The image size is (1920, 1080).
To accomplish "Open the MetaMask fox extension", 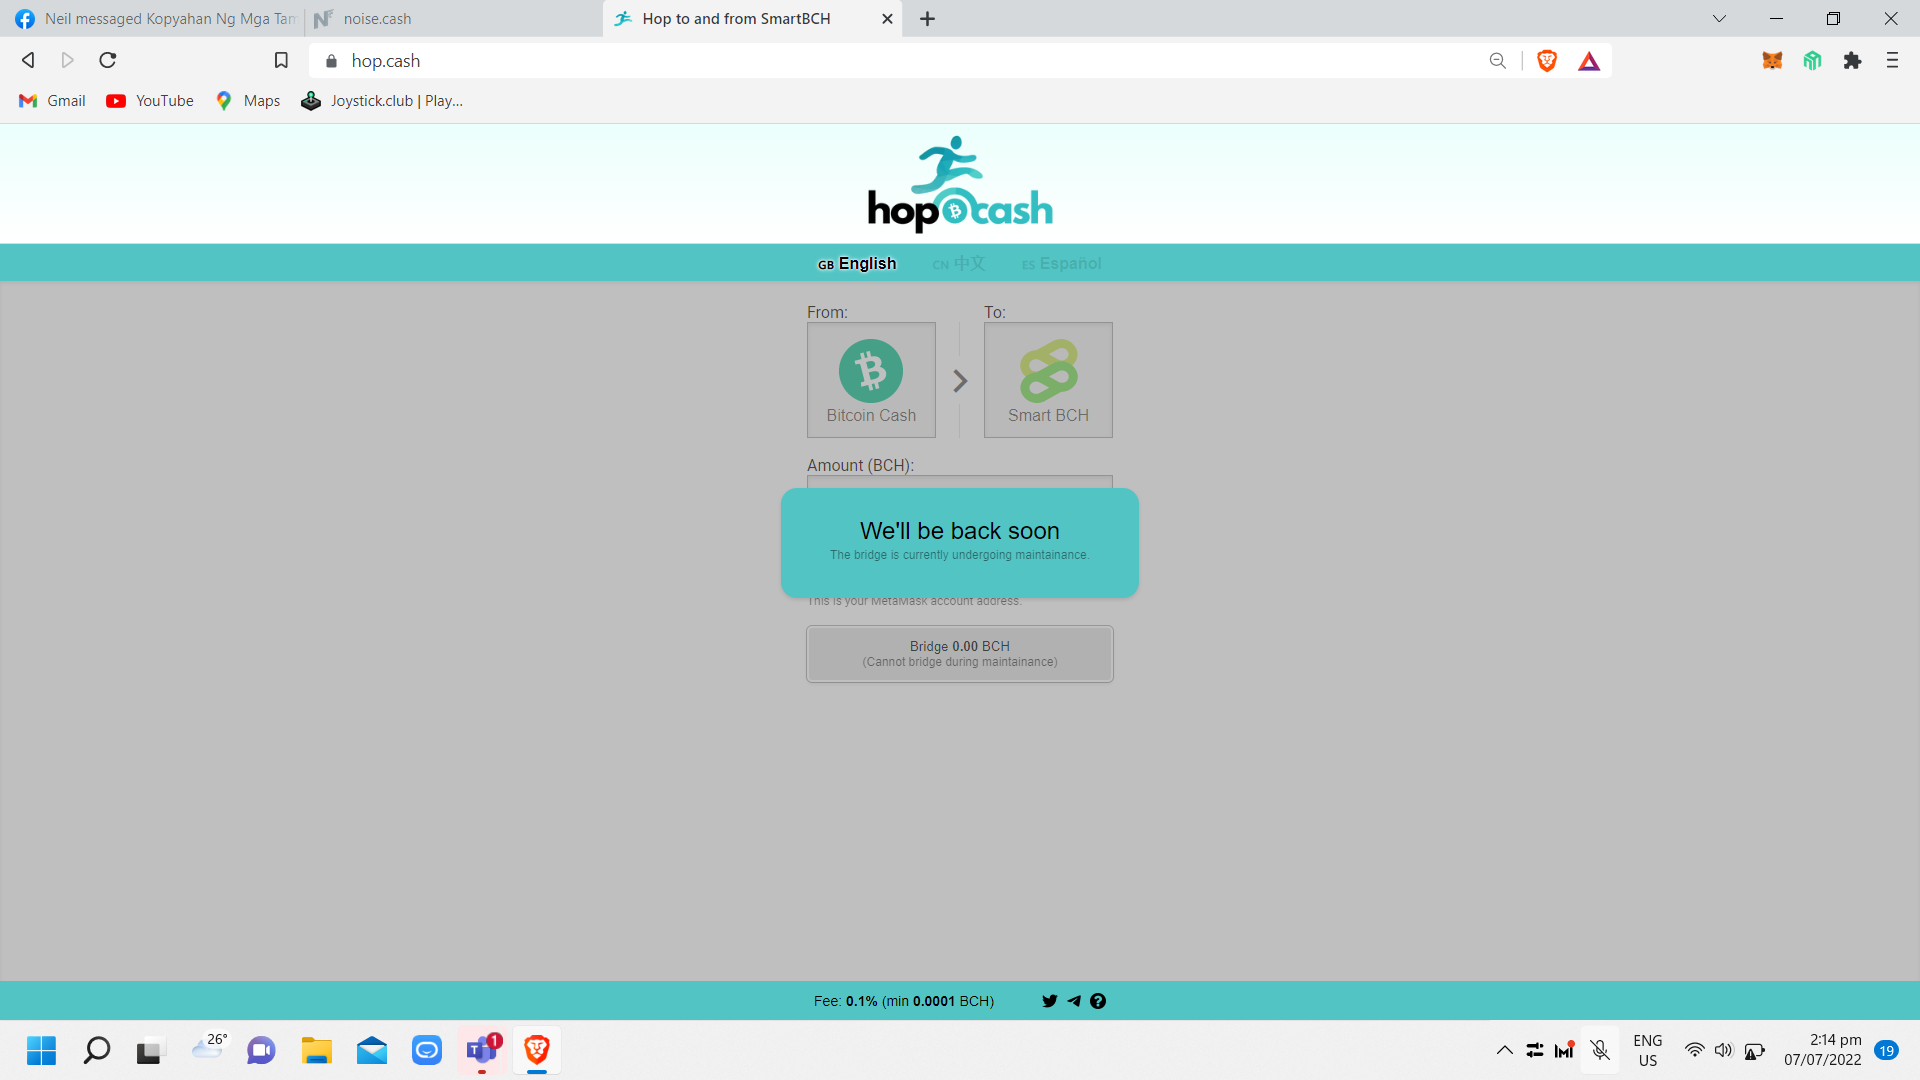I will (x=1772, y=61).
